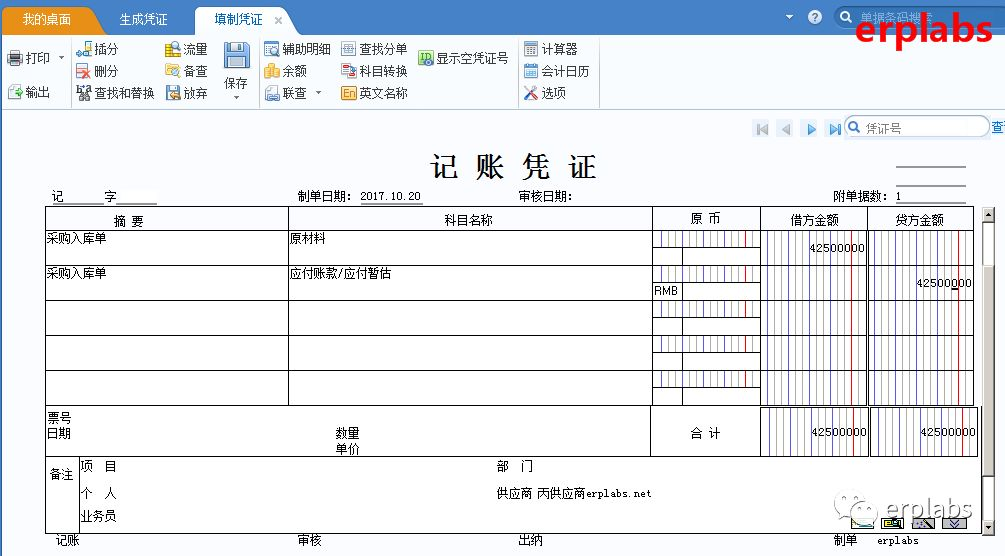Screen dimensions: 1005x556
Task: Open the top-right dropdown arrow menu
Action: point(790,17)
